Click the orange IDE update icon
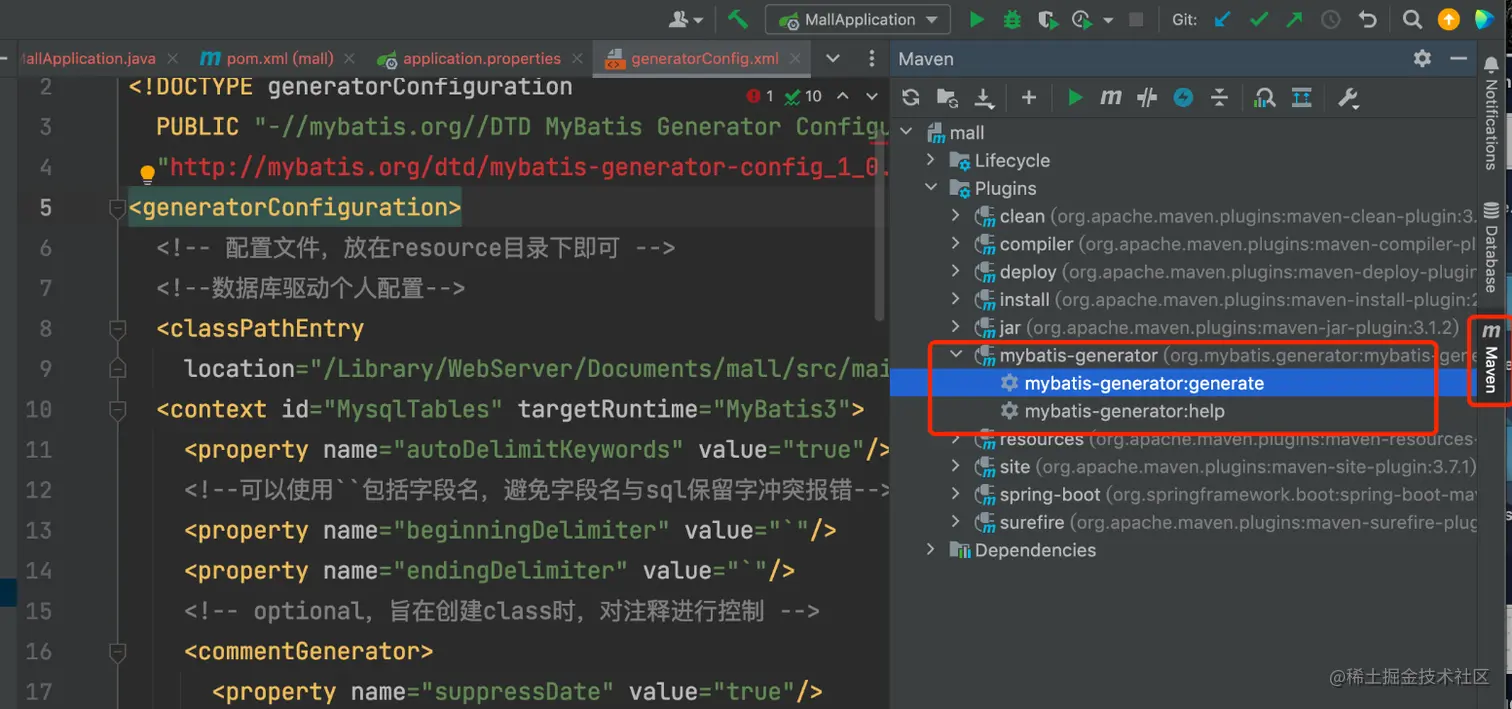Screen dimensions: 1512x709 pyautogui.click(x=1448, y=19)
